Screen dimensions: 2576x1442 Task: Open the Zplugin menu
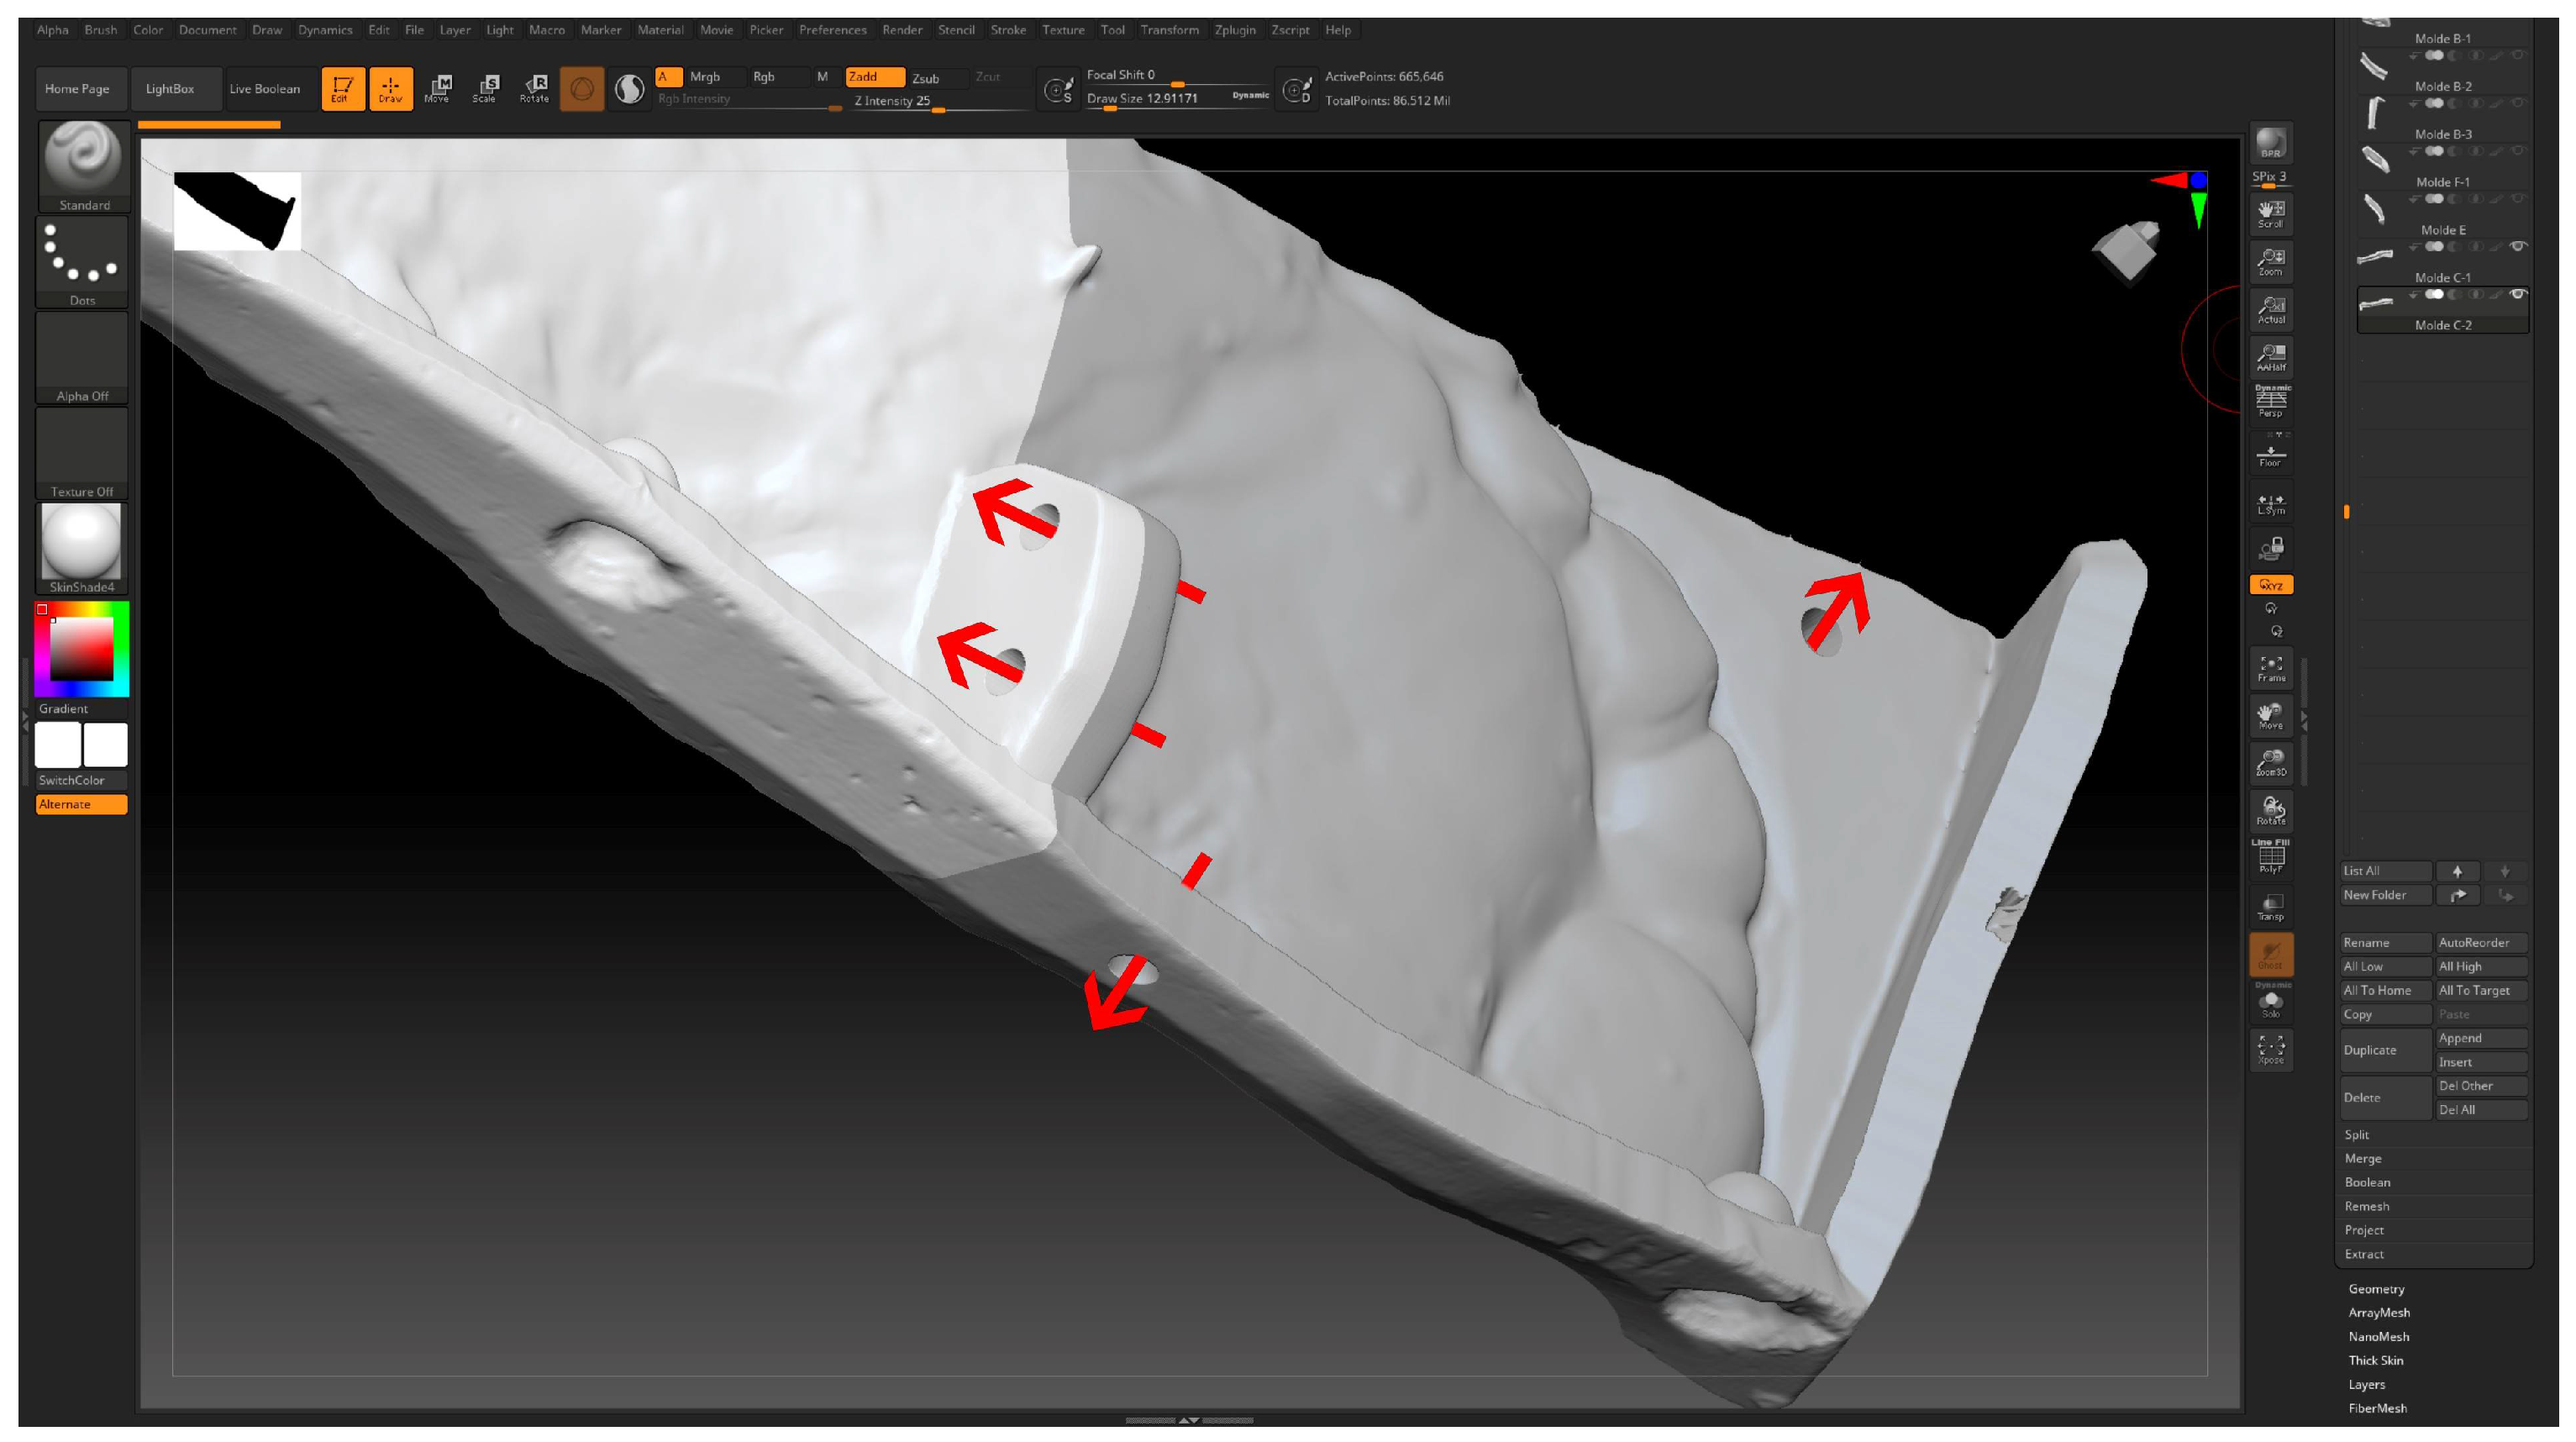point(1234,30)
